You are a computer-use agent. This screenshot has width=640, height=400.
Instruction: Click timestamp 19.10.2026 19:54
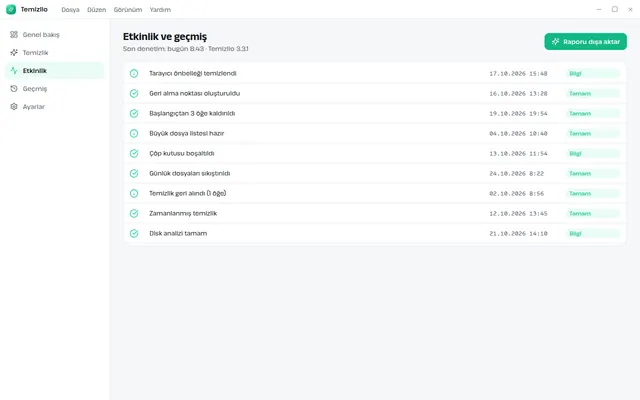(x=518, y=113)
